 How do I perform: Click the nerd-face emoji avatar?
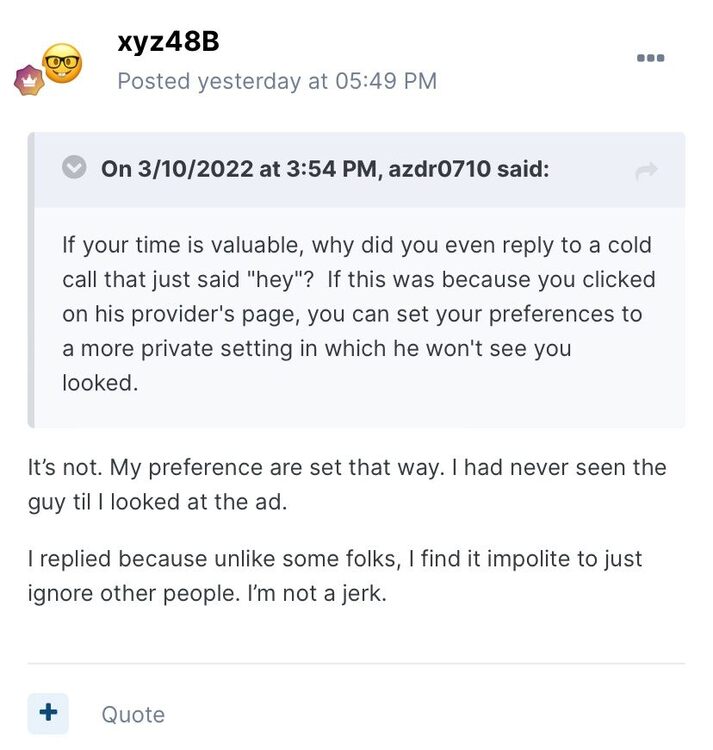(x=62, y=64)
